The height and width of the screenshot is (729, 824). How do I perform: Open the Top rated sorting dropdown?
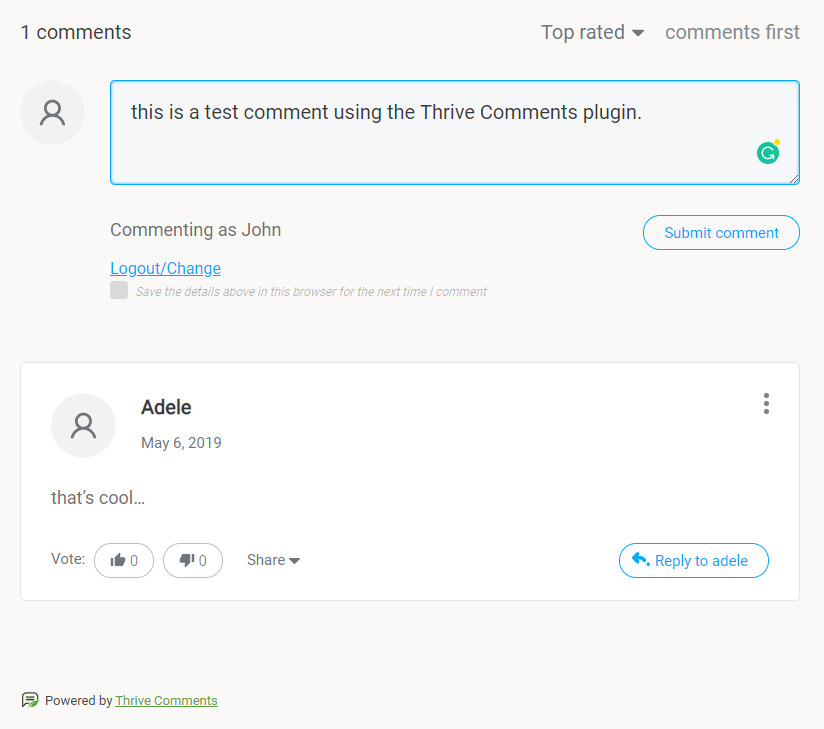tap(592, 32)
